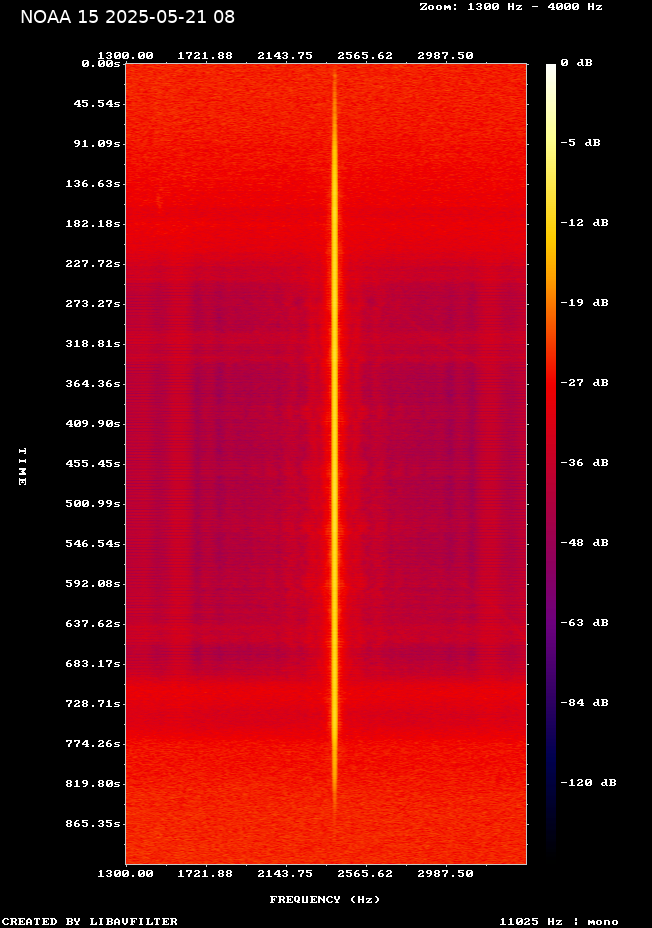Click the CREATED BY LIBAVFILTER credit text
Image resolution: width=652 pixels, height=928 pixels.
89,921
